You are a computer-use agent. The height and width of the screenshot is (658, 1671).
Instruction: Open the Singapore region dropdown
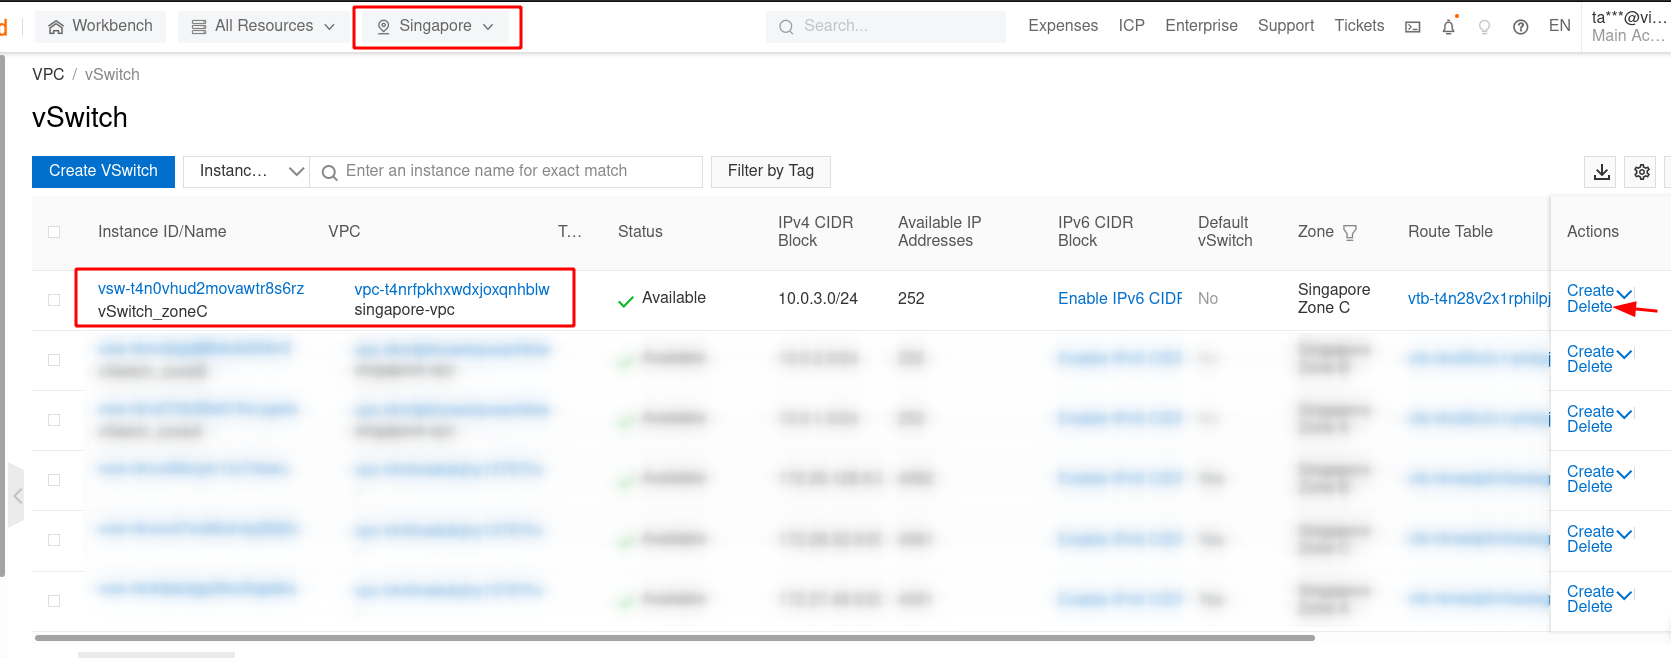[x=436, y=26]
